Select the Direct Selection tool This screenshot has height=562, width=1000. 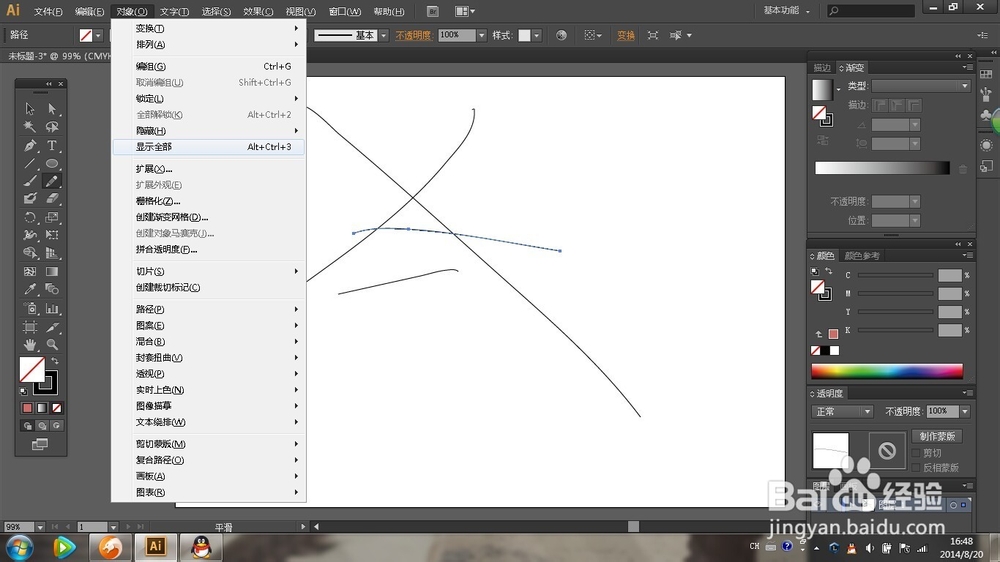coord(52,108)
